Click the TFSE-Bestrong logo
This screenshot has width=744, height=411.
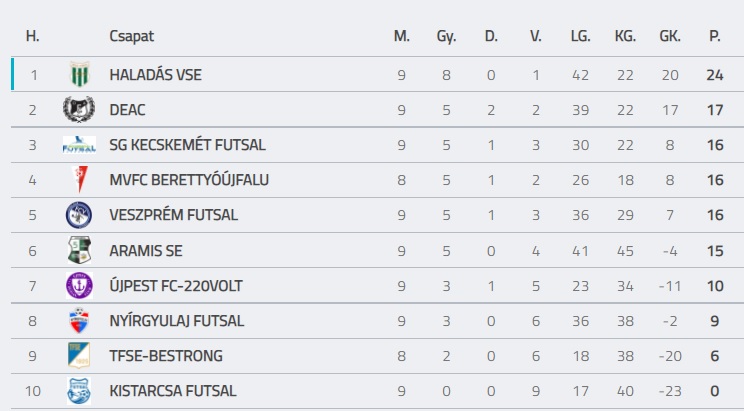pos(78,355)
